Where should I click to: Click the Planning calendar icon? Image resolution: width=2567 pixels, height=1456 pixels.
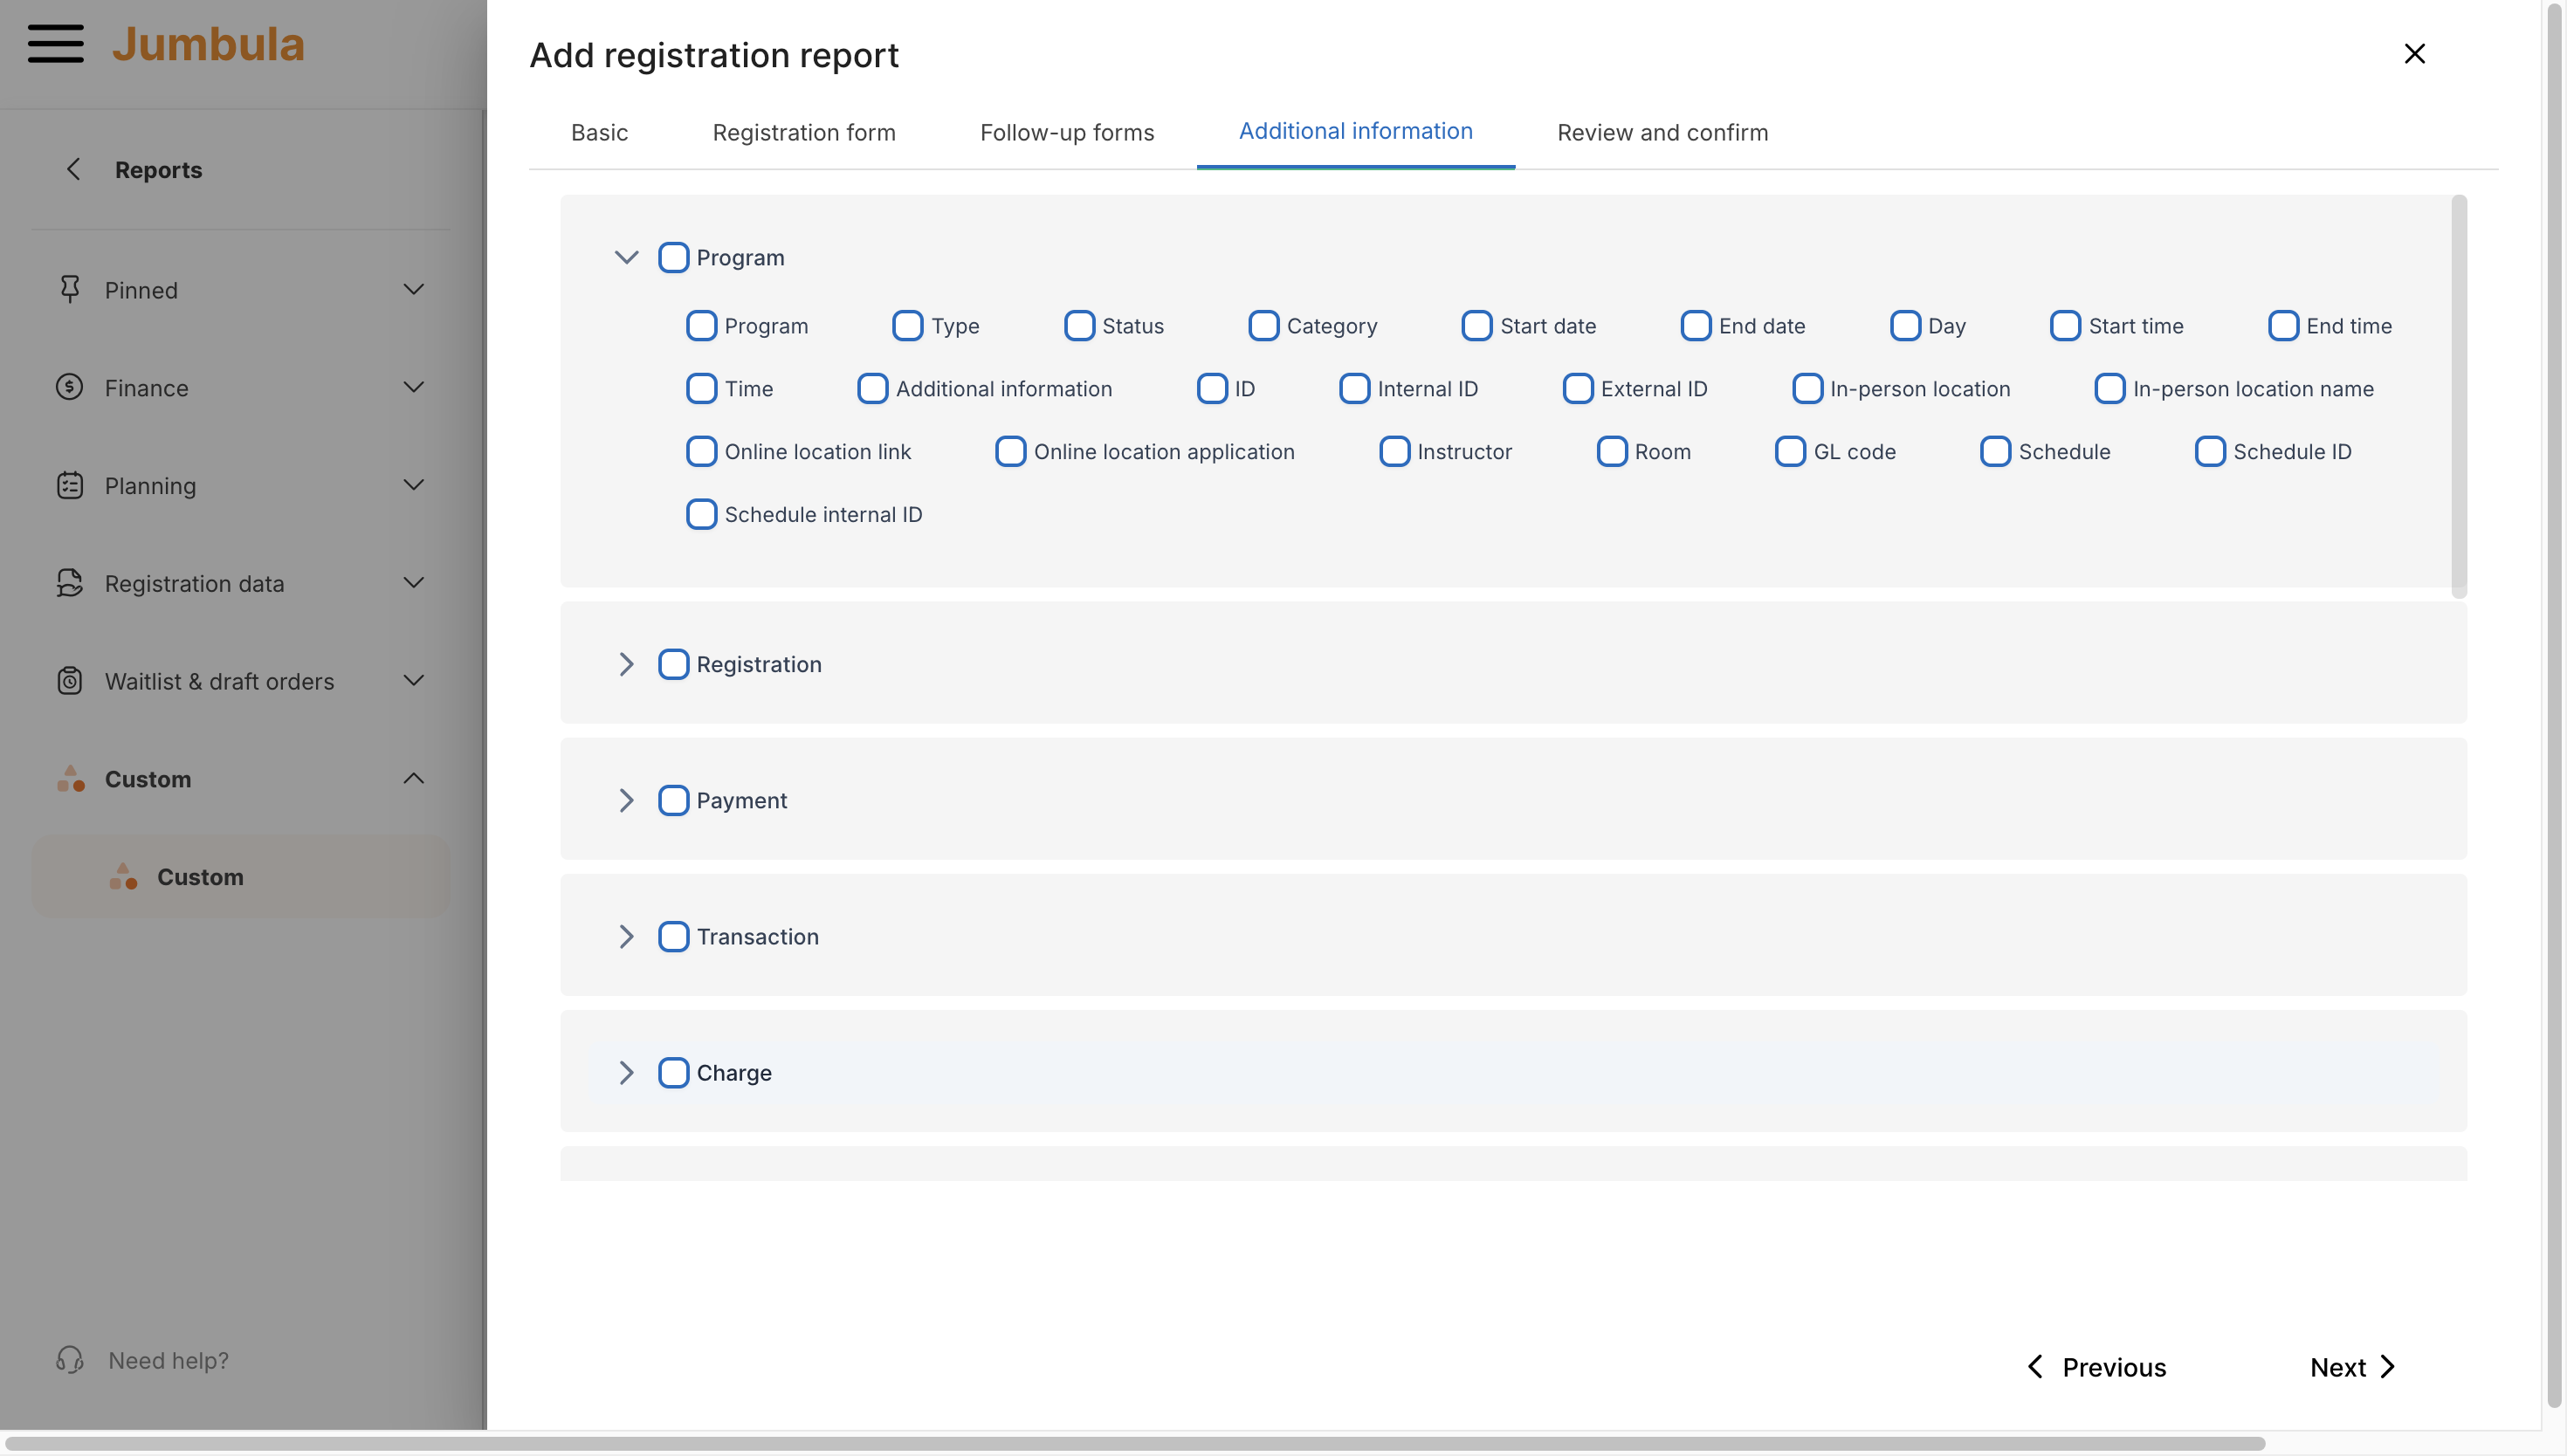point(69,485)
